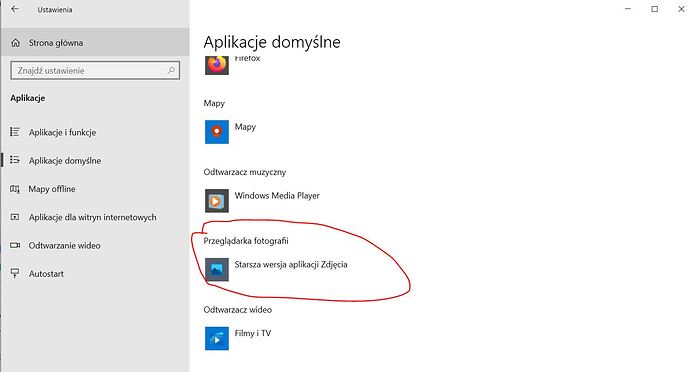The image size is (690, 372).
Task: Click the Odtwarzanie wideo camera icon
Action: (15, 245)
